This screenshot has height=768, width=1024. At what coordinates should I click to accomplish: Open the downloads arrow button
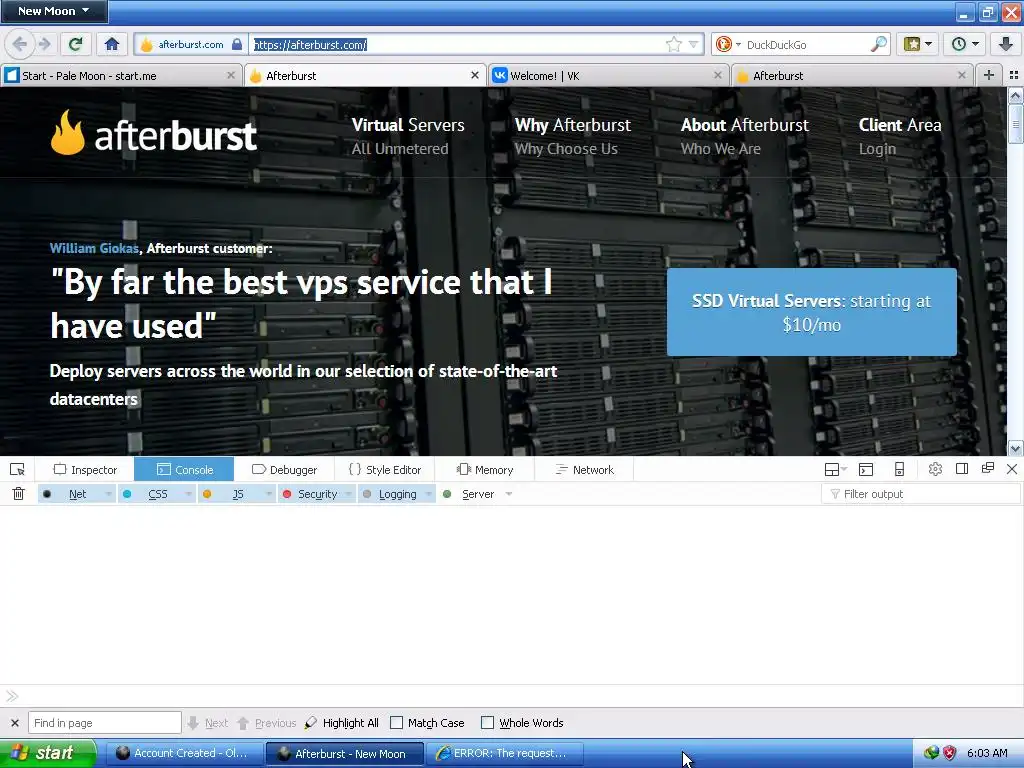tap(1006, 44)
